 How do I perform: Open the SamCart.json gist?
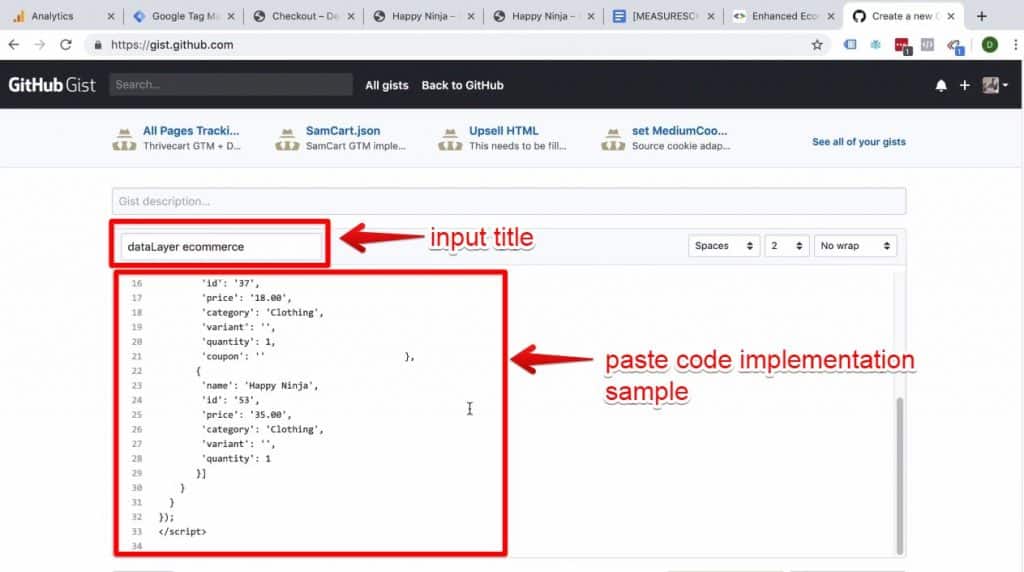tap(343, 131)
